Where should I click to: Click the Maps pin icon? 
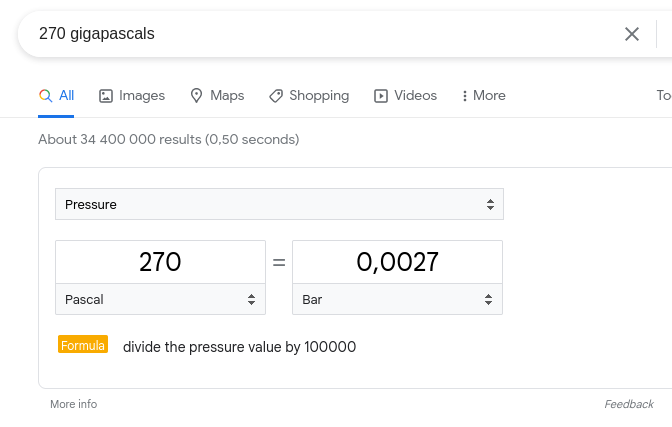(196, 96)
